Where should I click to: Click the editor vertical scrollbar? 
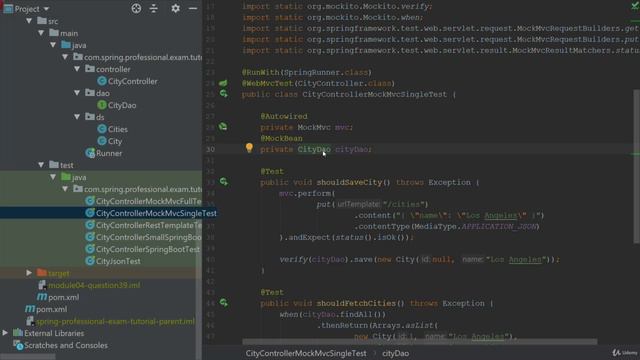click(x=636, y=167)
